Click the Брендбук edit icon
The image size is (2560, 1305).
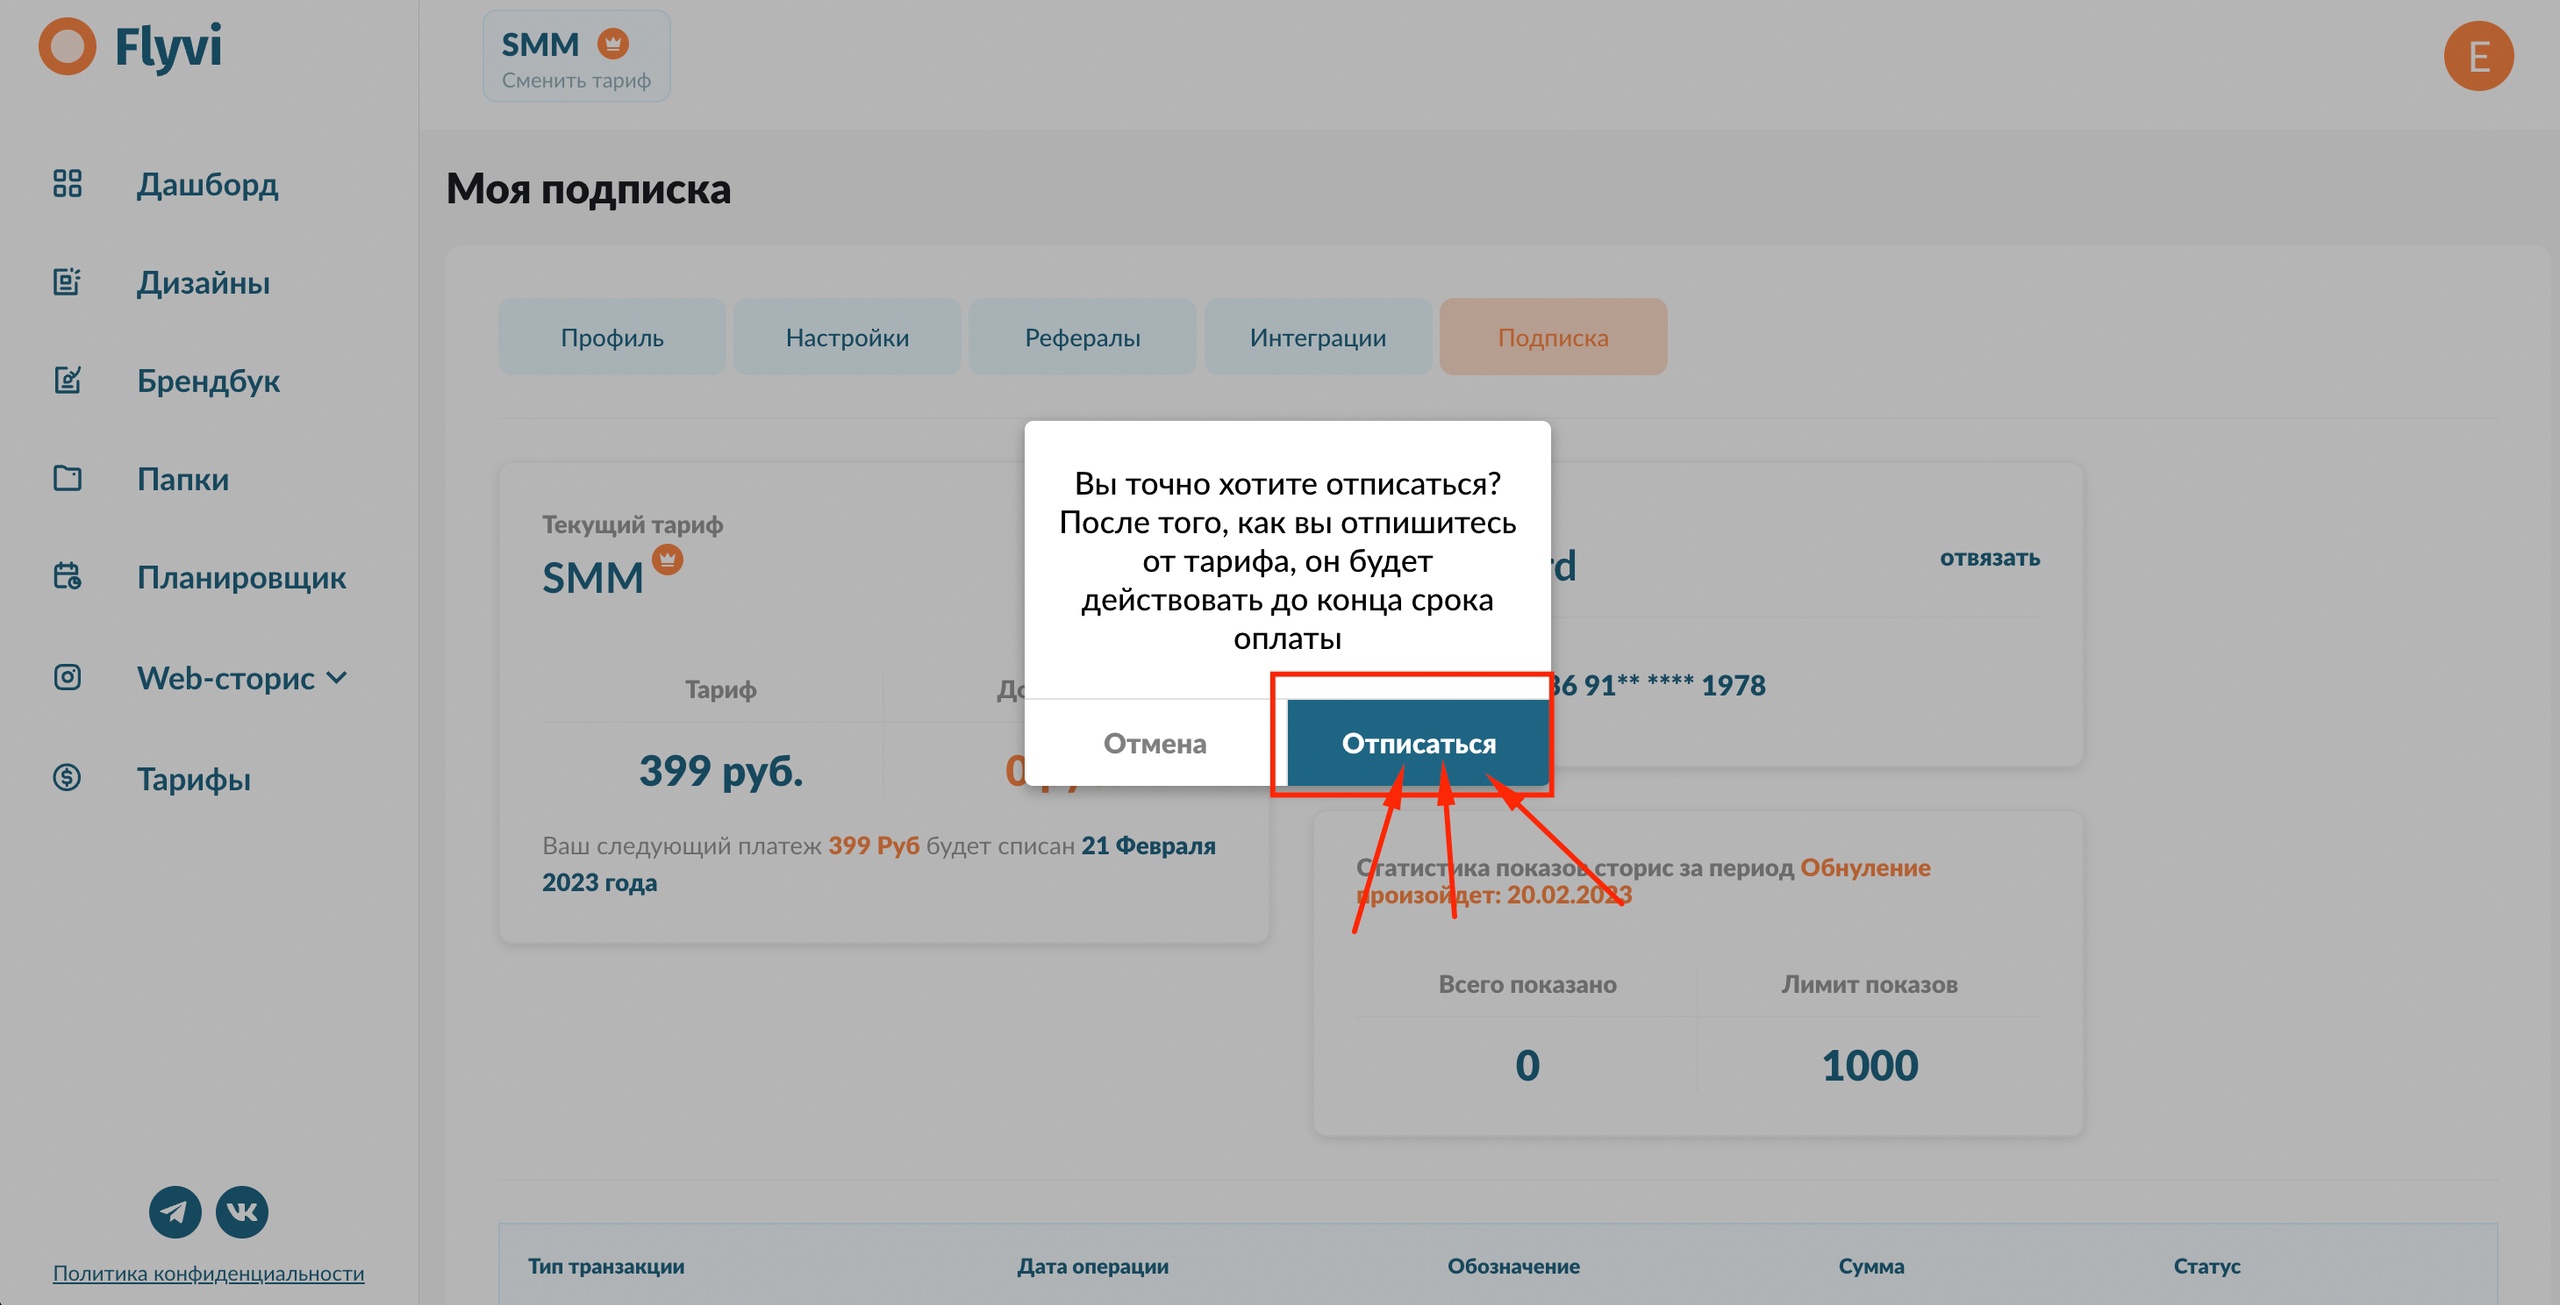[x=67, y=380]
